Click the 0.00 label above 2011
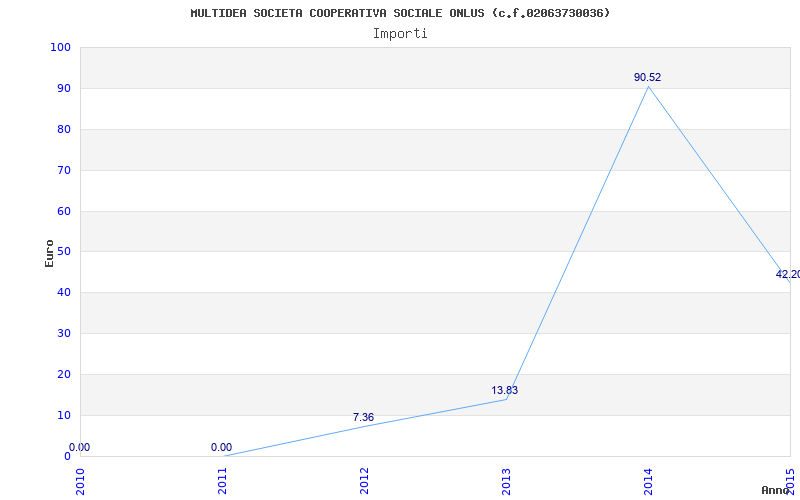This screenshot has height=500, width=800. 221,447
